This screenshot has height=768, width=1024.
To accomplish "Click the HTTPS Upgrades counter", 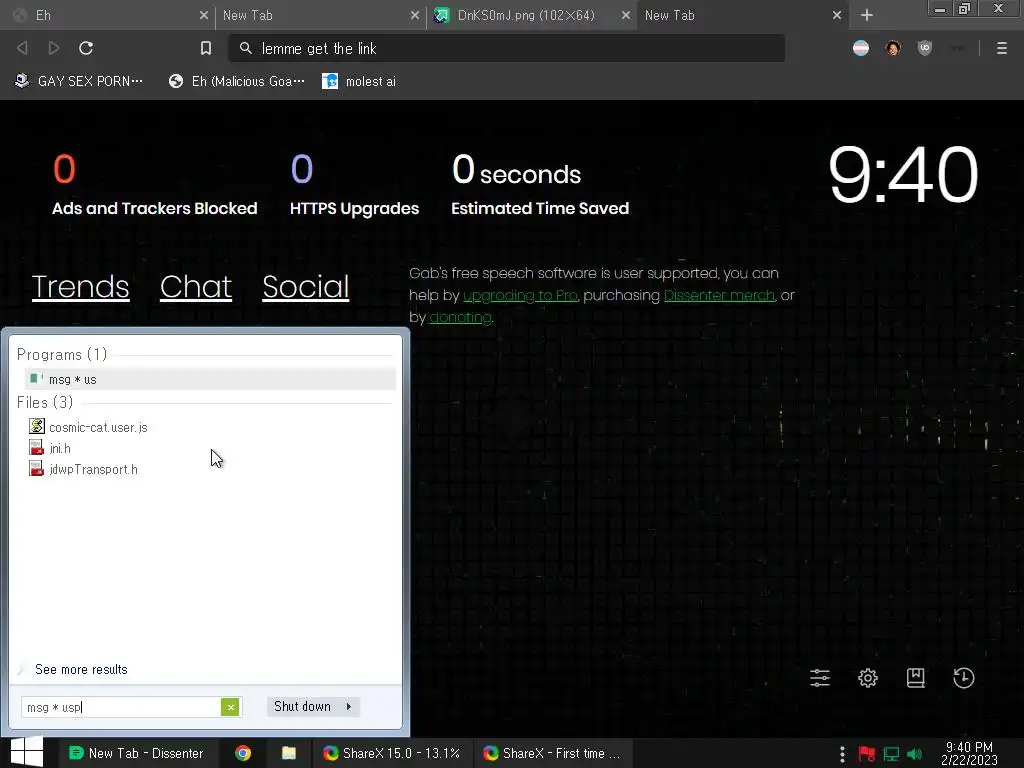I will pos(355,185).
